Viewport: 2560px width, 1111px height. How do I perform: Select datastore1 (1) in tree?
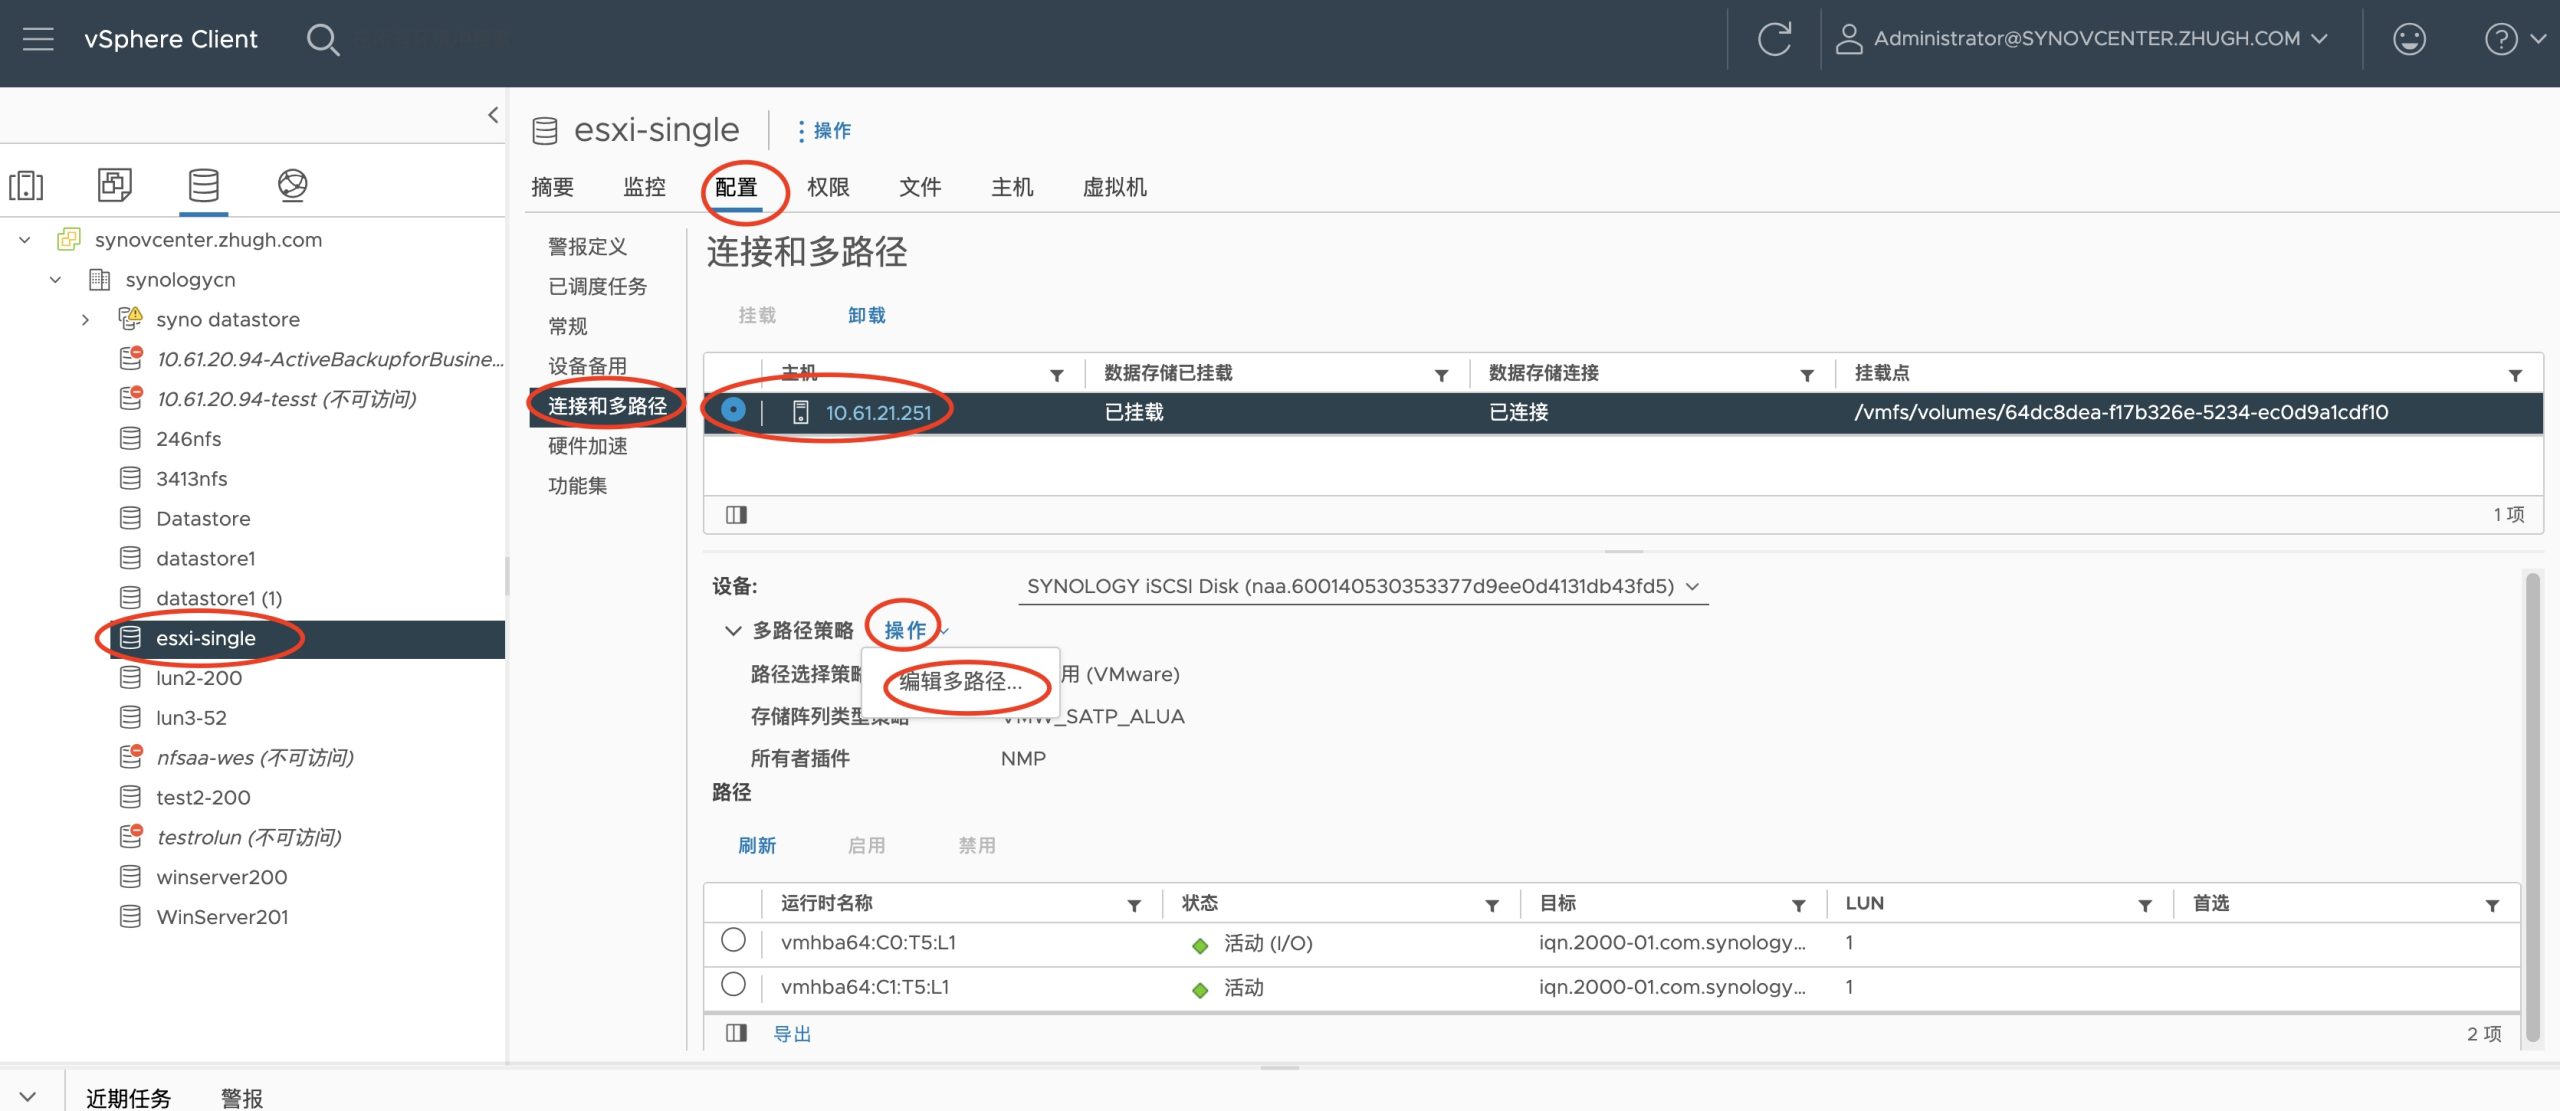(x=219, y=598)
